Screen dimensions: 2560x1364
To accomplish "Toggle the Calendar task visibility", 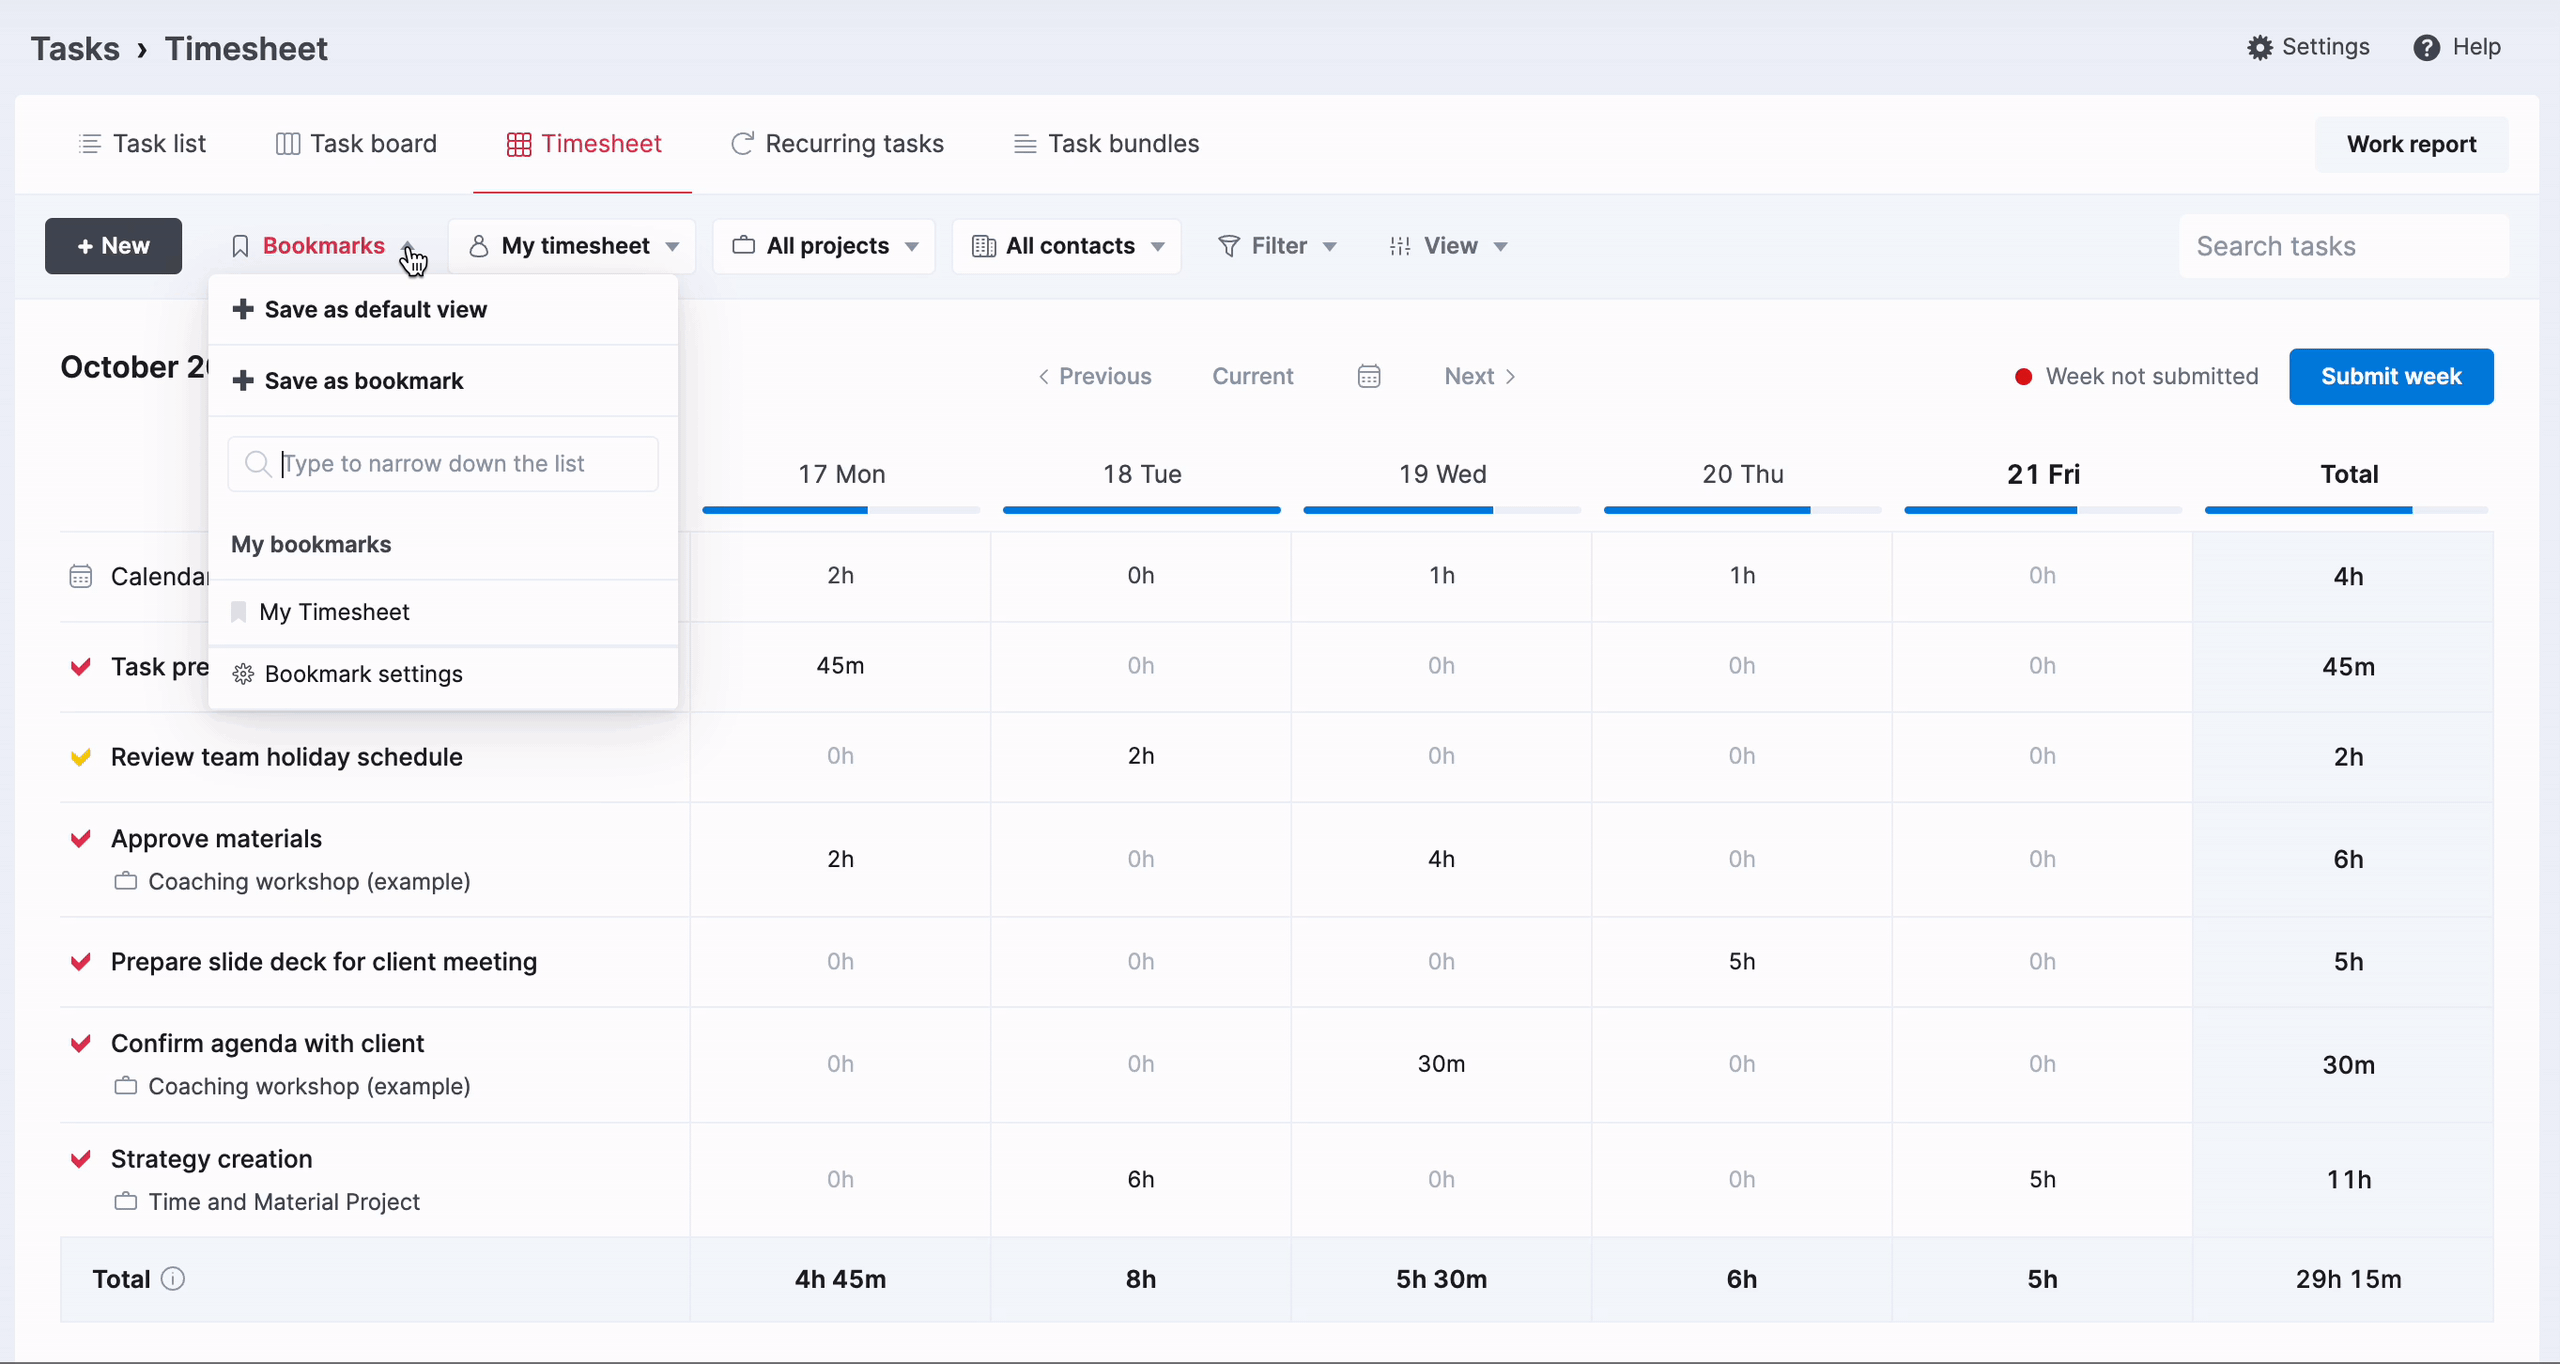I will 80,575.
